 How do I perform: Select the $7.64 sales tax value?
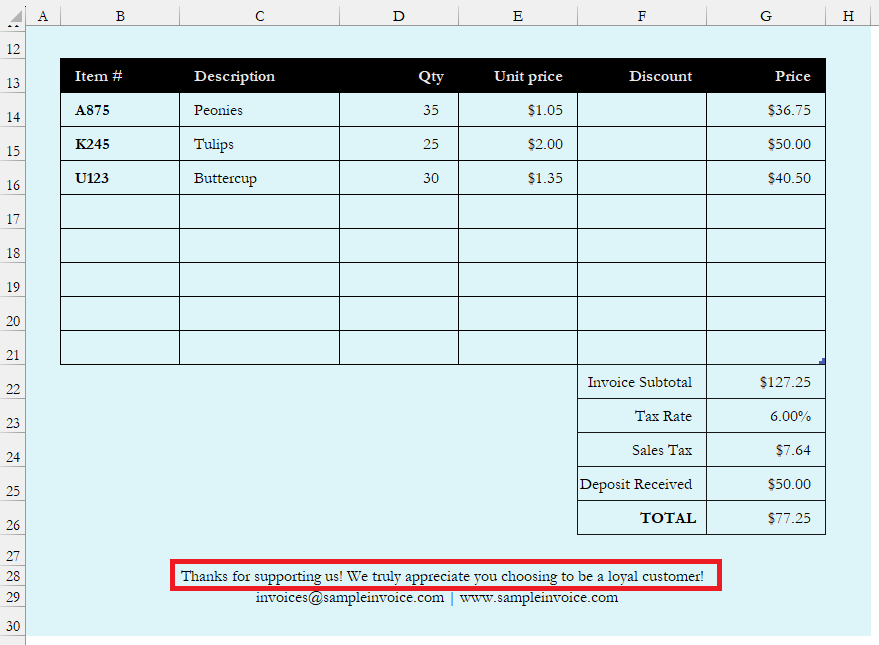coord(766,450)
